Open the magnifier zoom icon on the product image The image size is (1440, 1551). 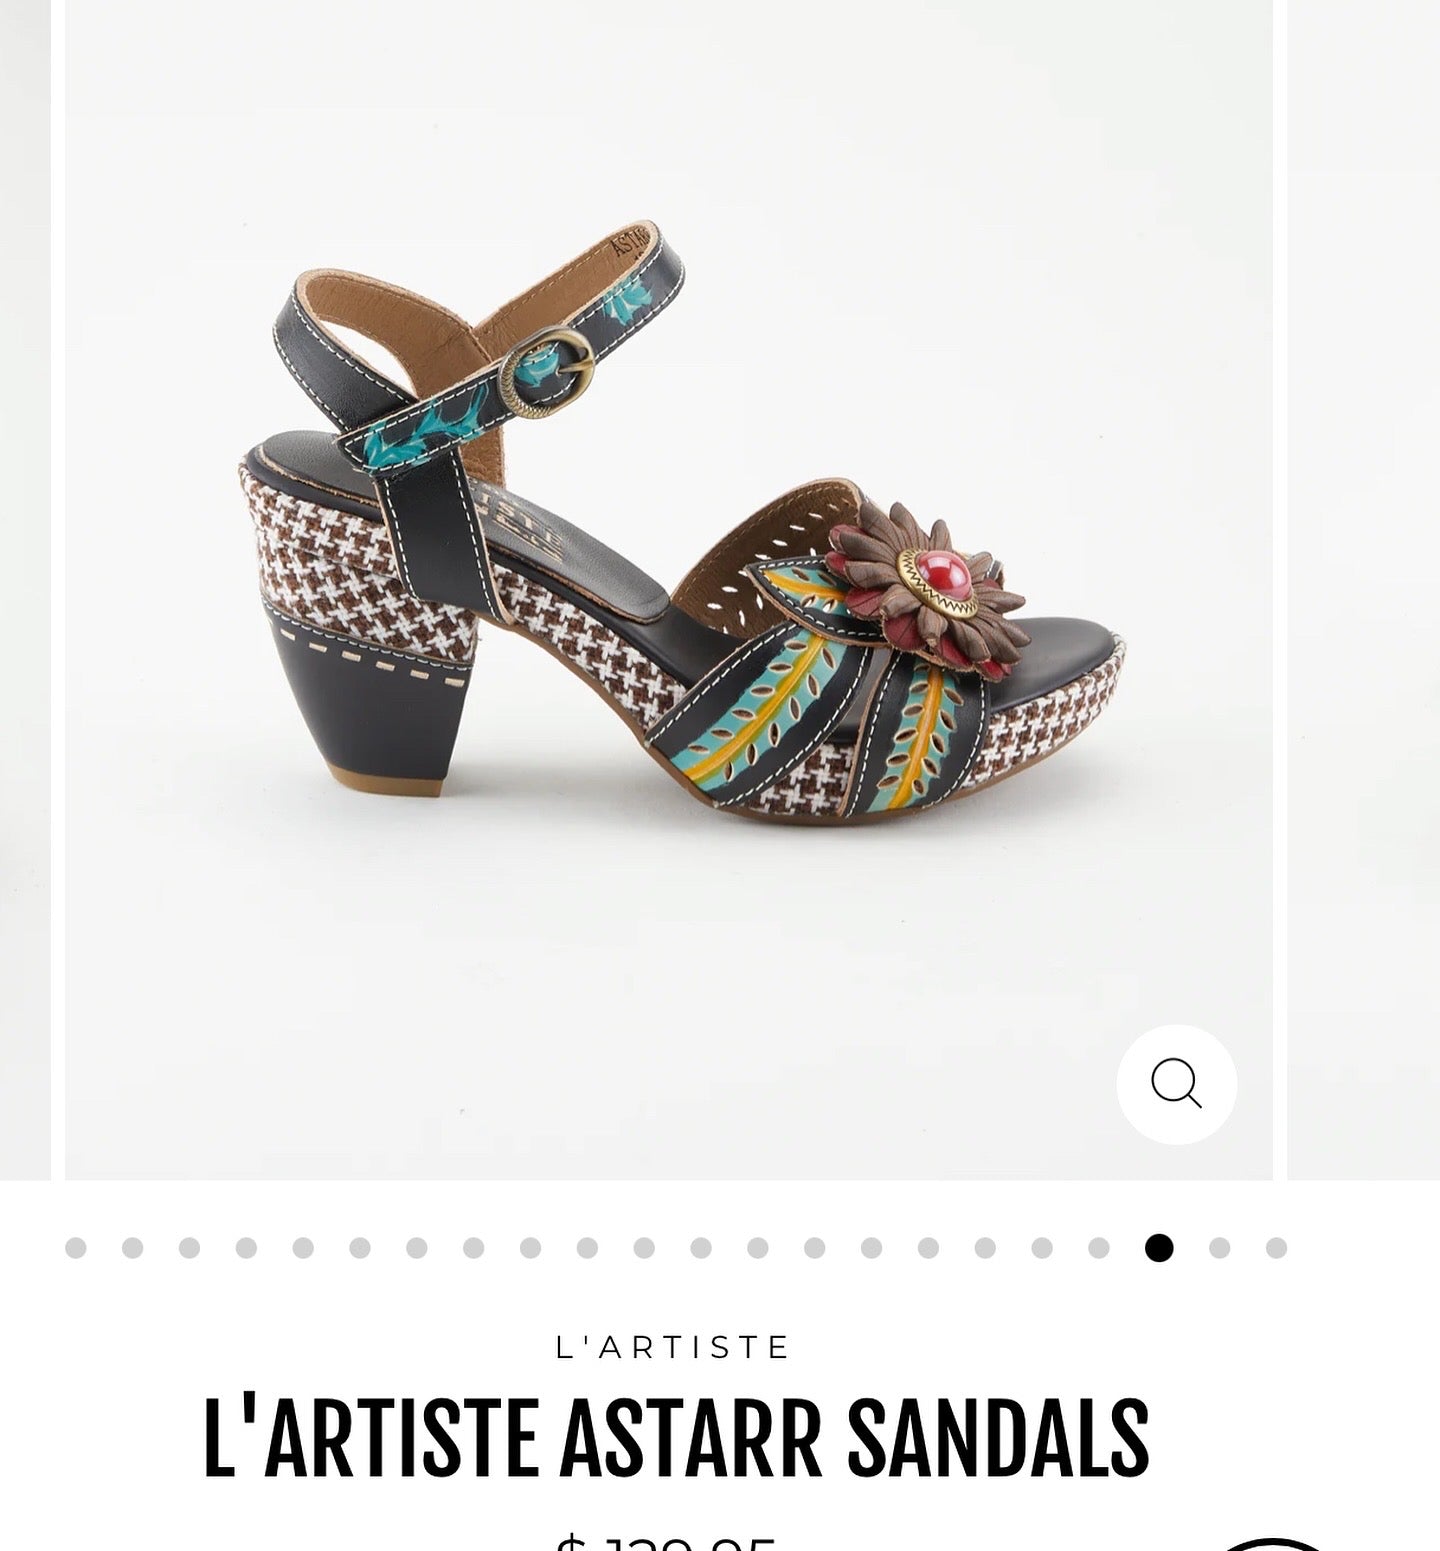[1177, 1084]
